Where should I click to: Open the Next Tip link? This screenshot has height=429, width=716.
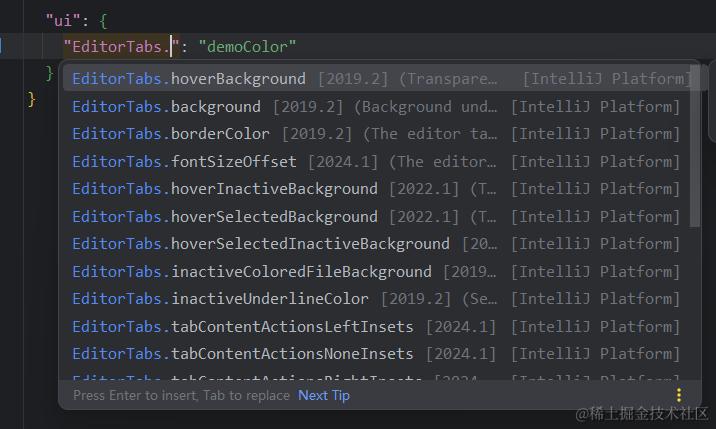[324, 395]
